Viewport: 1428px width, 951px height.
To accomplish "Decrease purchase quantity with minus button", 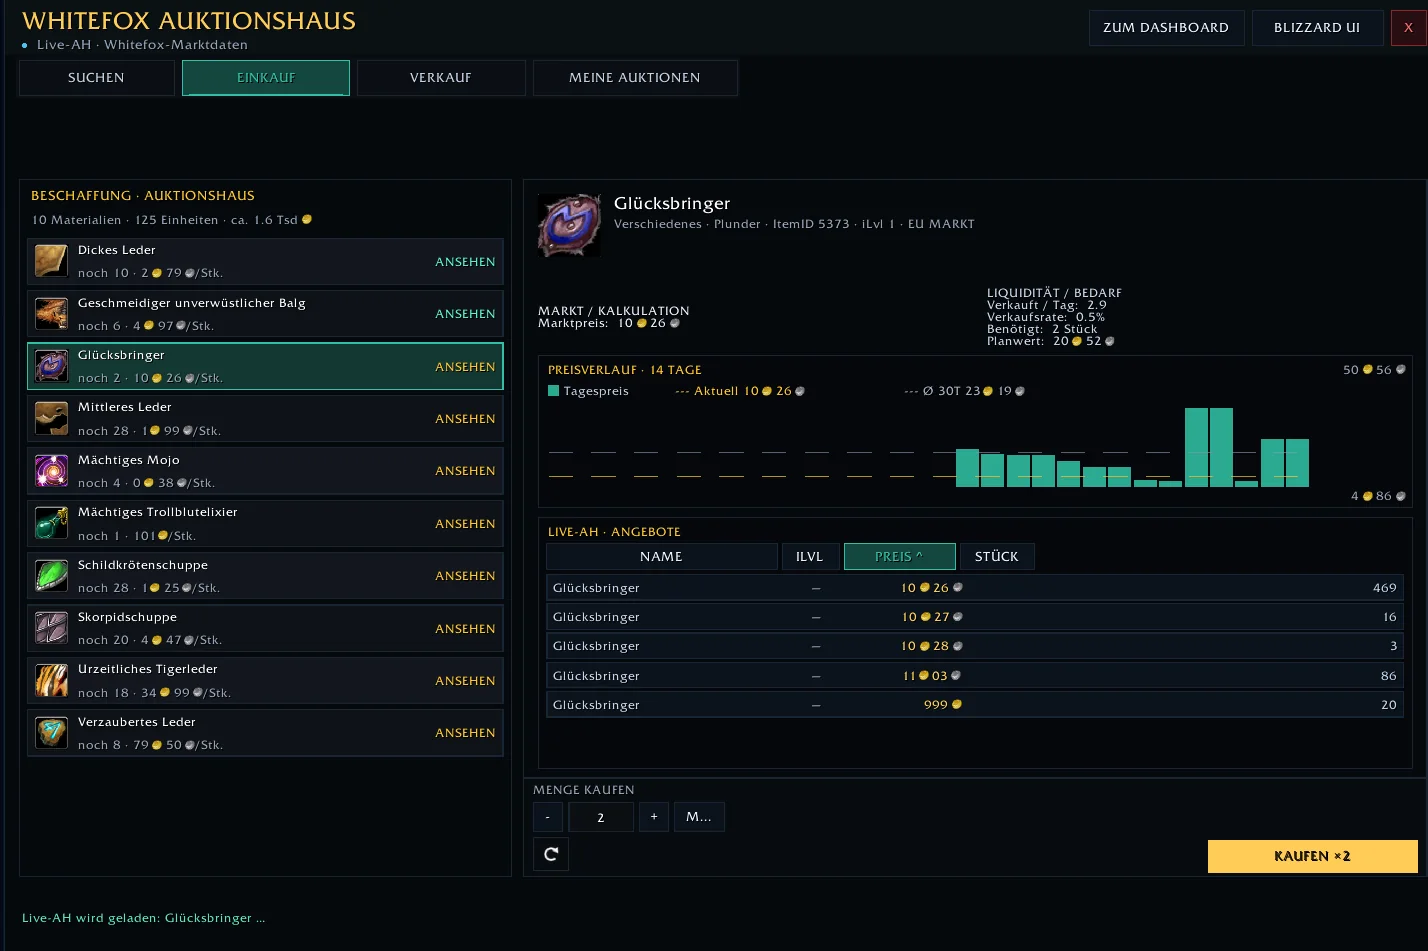I will pyautogui.click(x=548, y=817).
